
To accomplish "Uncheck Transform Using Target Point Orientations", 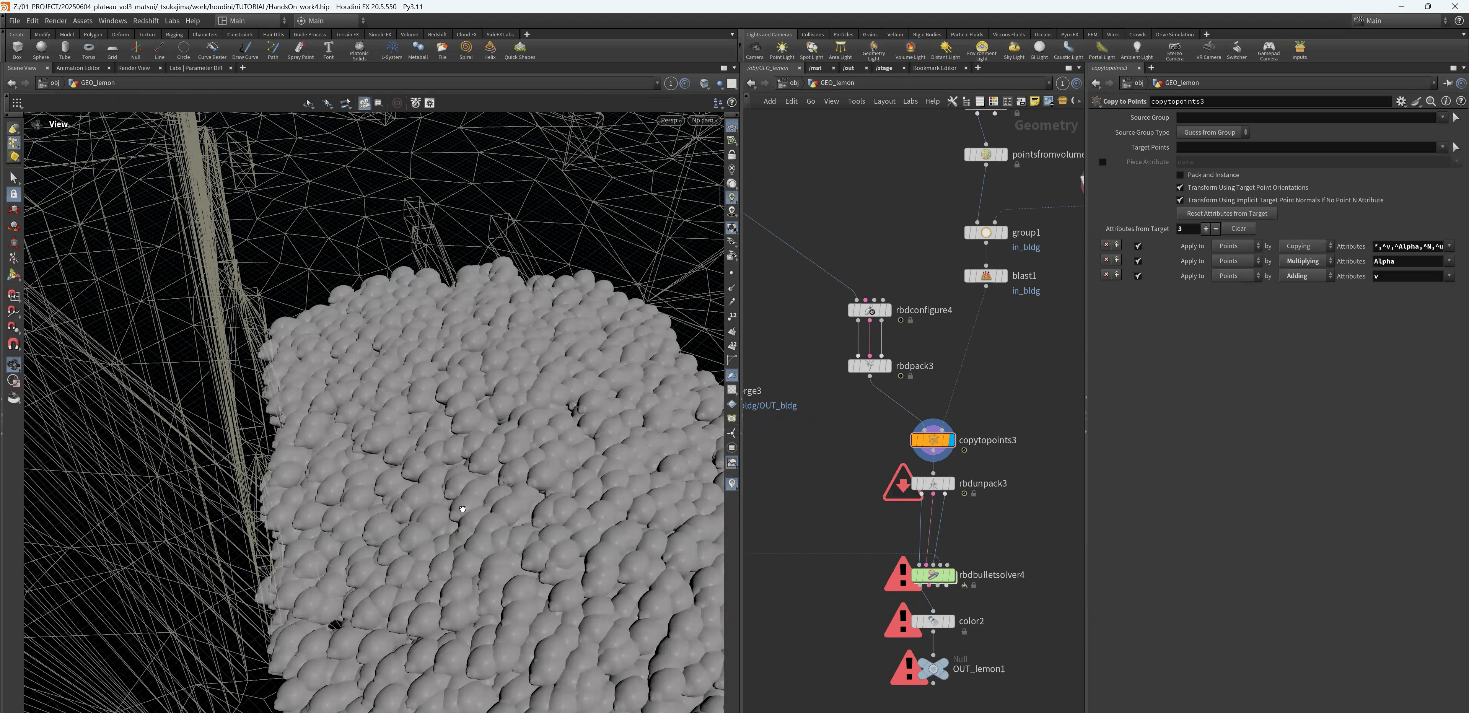I will coord(1180,187).
